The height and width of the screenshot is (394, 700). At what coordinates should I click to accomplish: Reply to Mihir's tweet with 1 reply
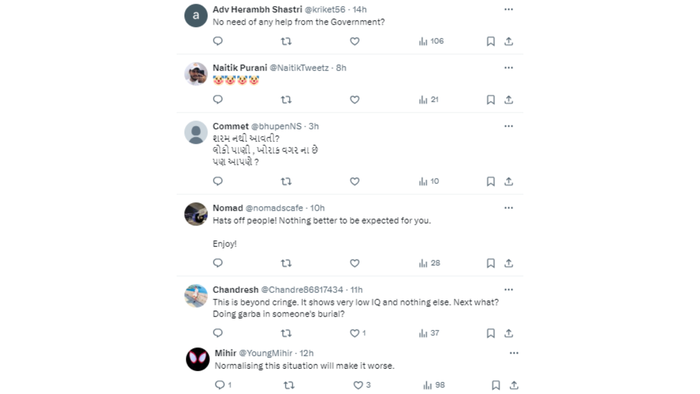tap(223, 385)
